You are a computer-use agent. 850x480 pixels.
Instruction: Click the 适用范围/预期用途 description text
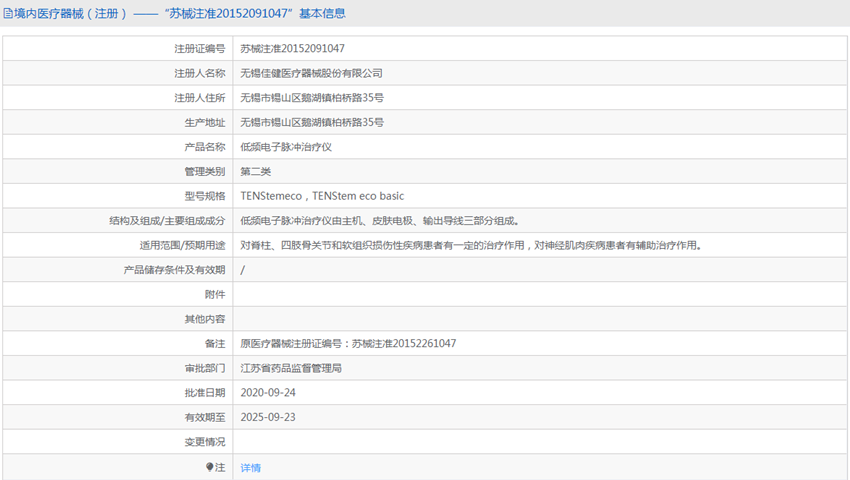point(471,245)
